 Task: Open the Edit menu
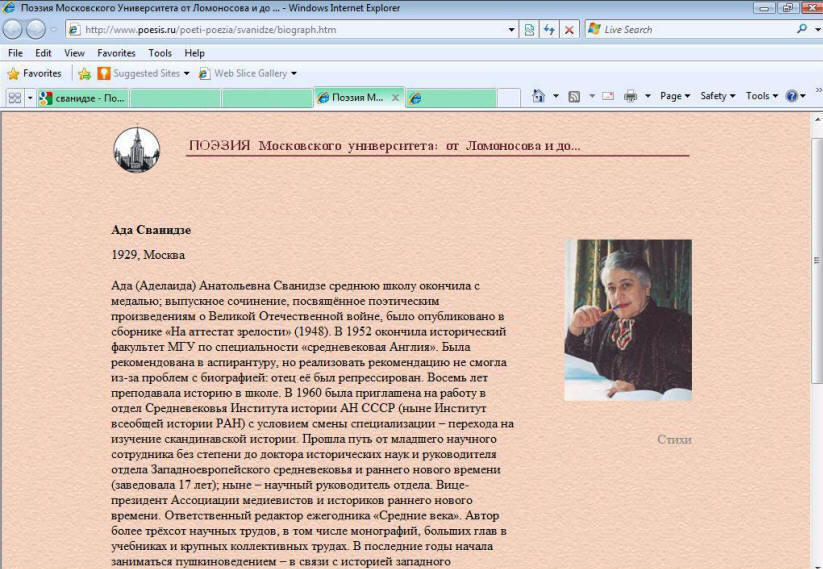coord(43,53)
